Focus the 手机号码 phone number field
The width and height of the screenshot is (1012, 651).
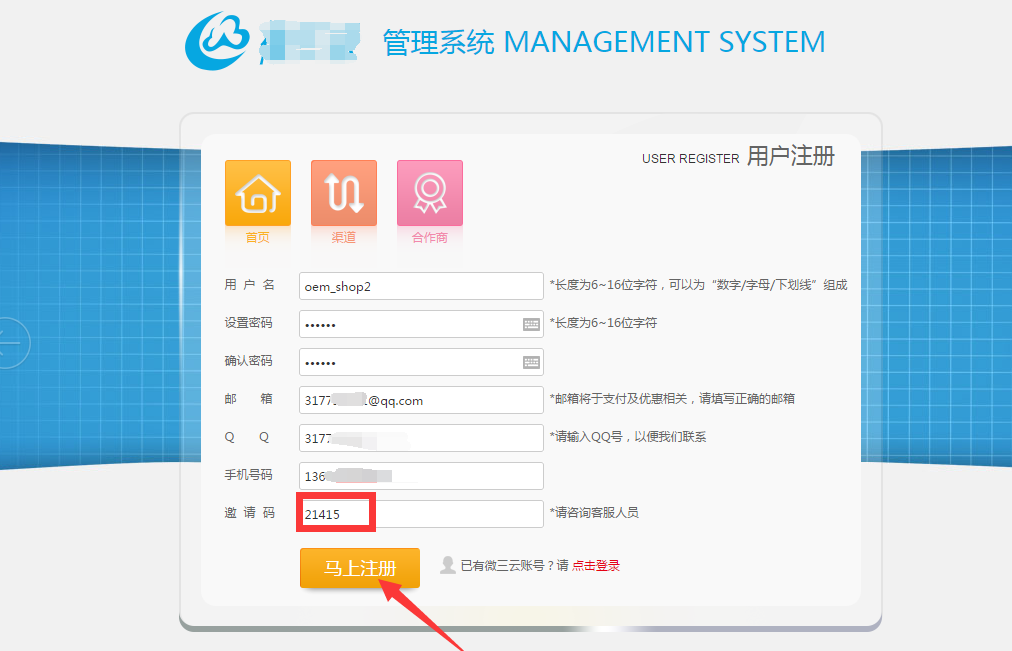[421, 476]
